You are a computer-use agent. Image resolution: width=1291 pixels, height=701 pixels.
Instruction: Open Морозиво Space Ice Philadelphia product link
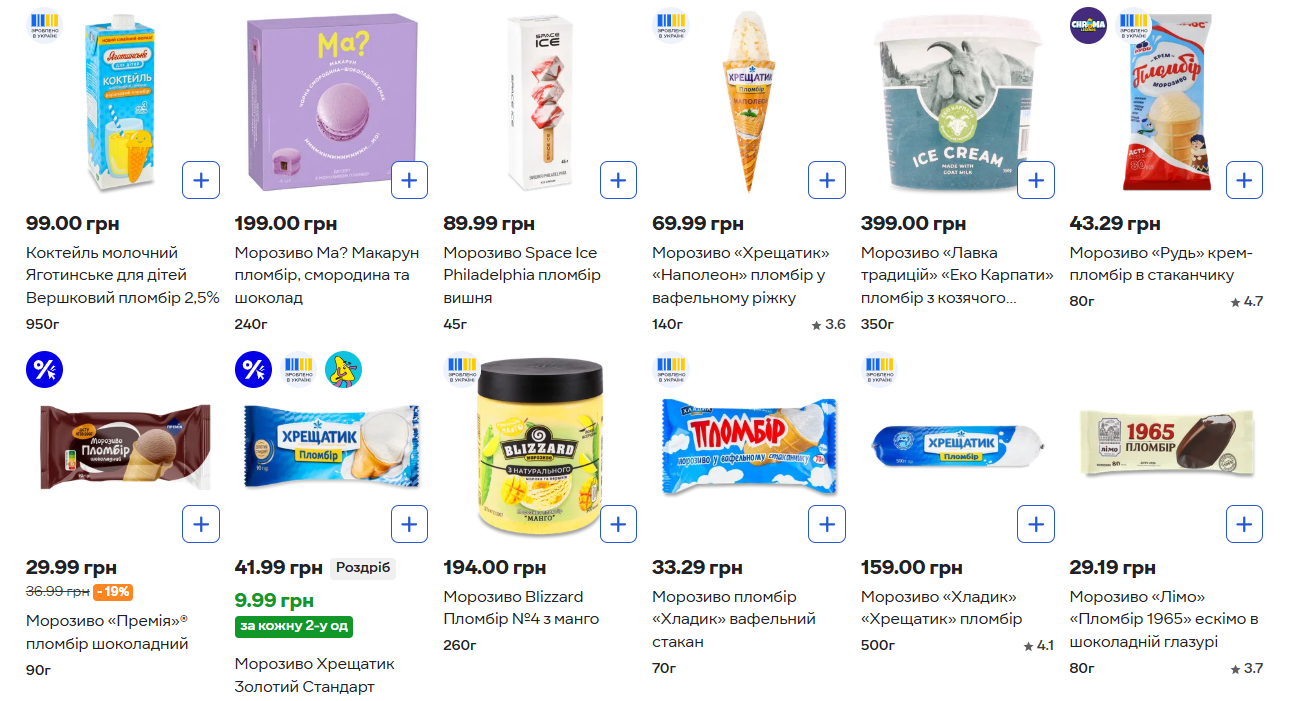pos(522,275)
